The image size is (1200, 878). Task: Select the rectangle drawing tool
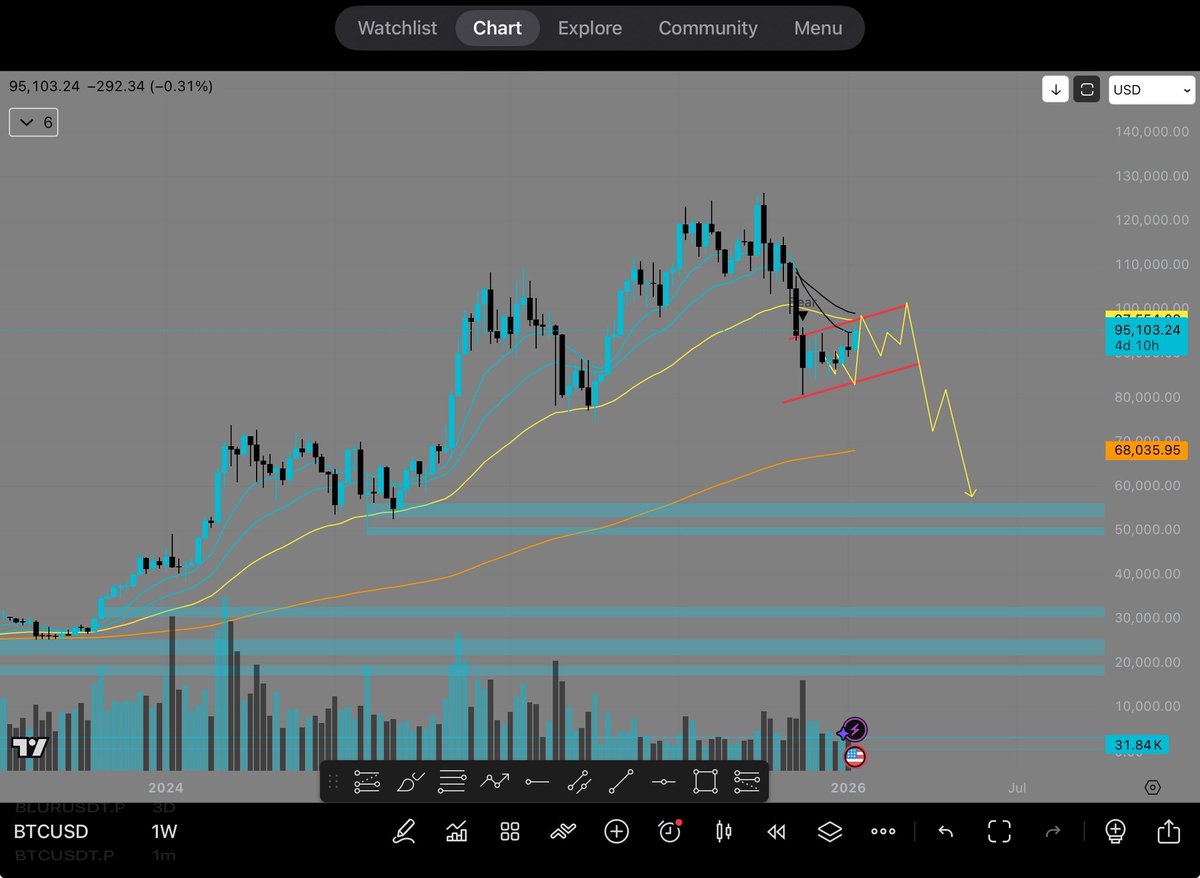(705, 781)
